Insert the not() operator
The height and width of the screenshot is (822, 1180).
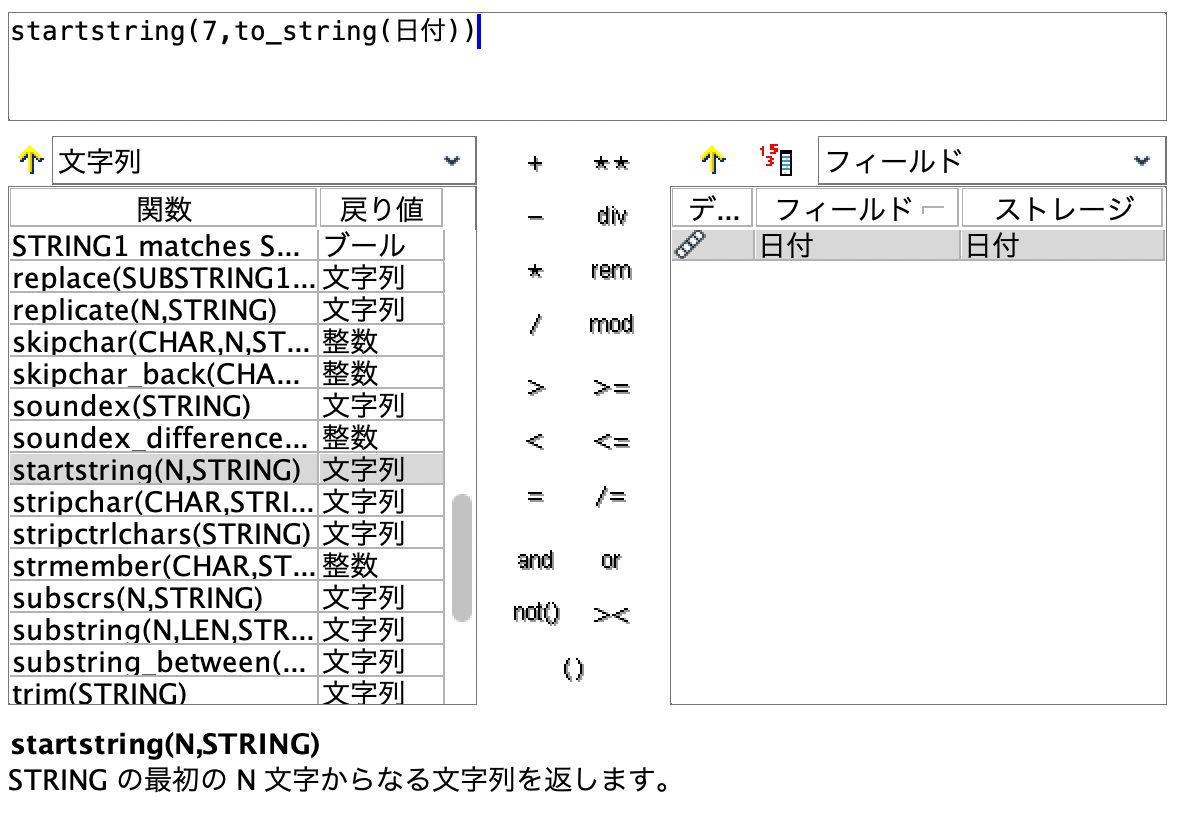tap(534, 614)
